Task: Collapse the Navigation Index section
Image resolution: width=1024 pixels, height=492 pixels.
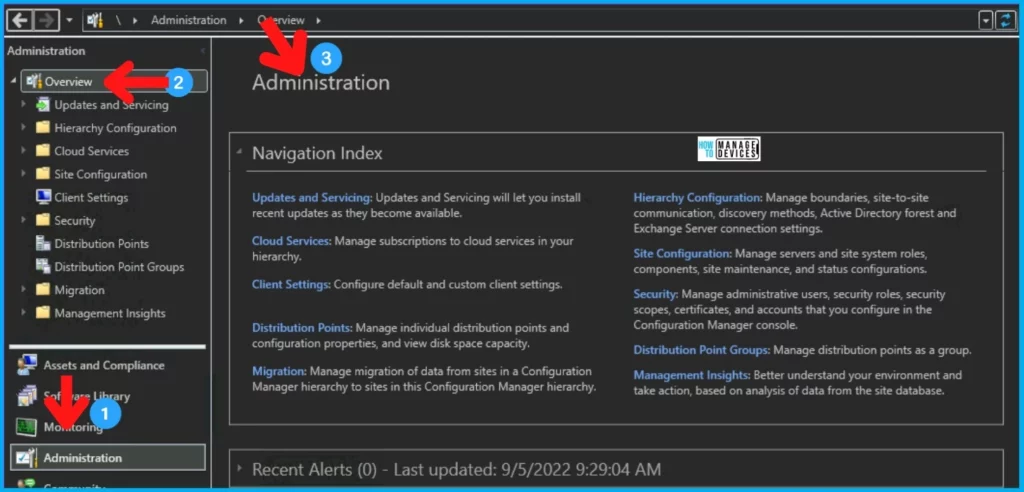Action: pos(239,152)
